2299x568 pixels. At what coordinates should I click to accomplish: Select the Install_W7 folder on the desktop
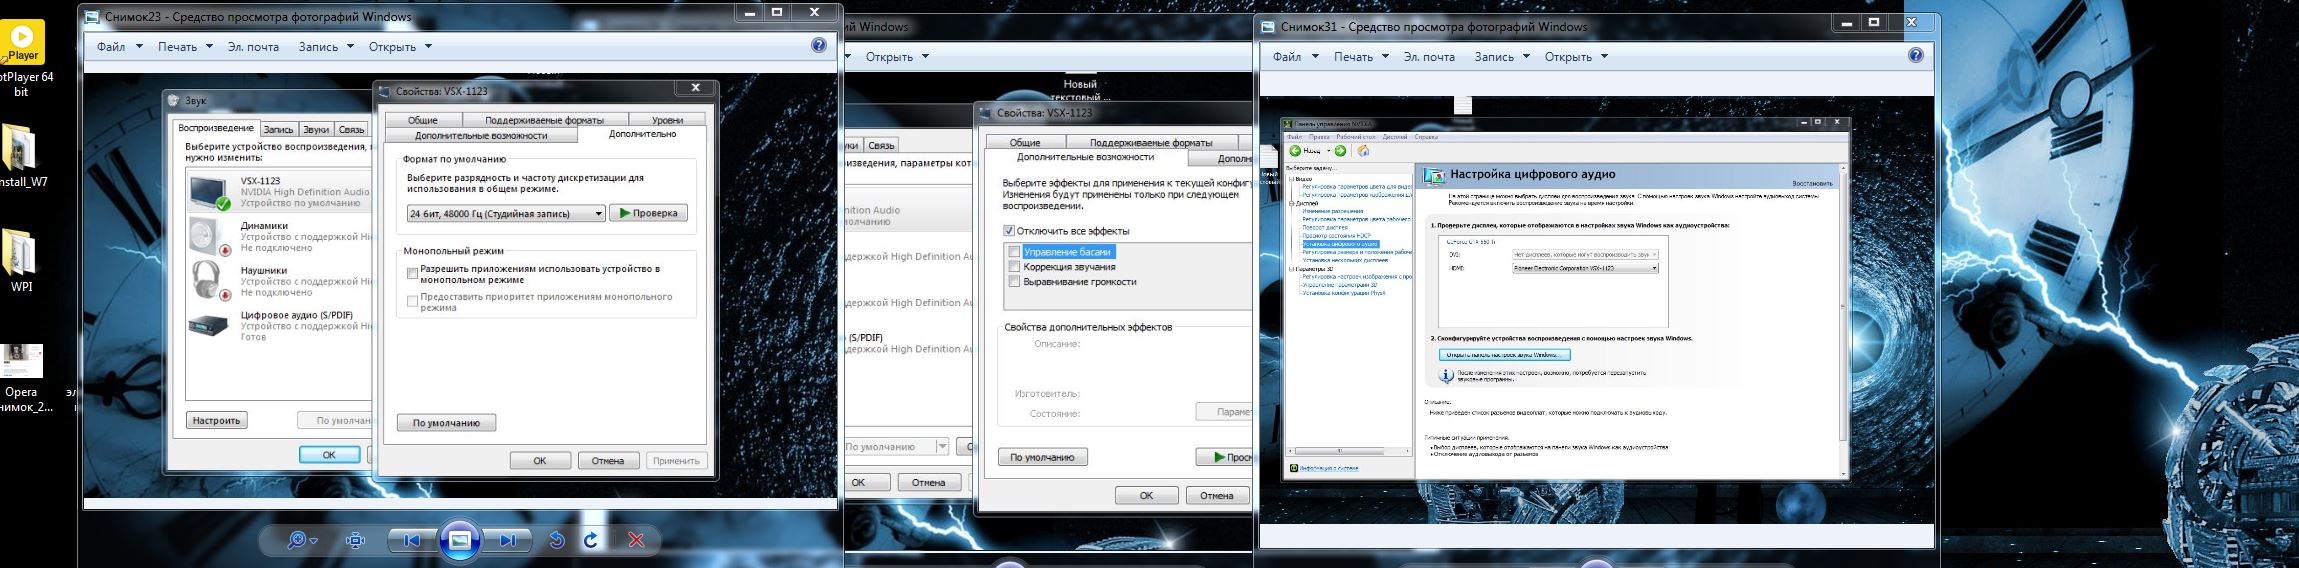[x=22, y=155]
